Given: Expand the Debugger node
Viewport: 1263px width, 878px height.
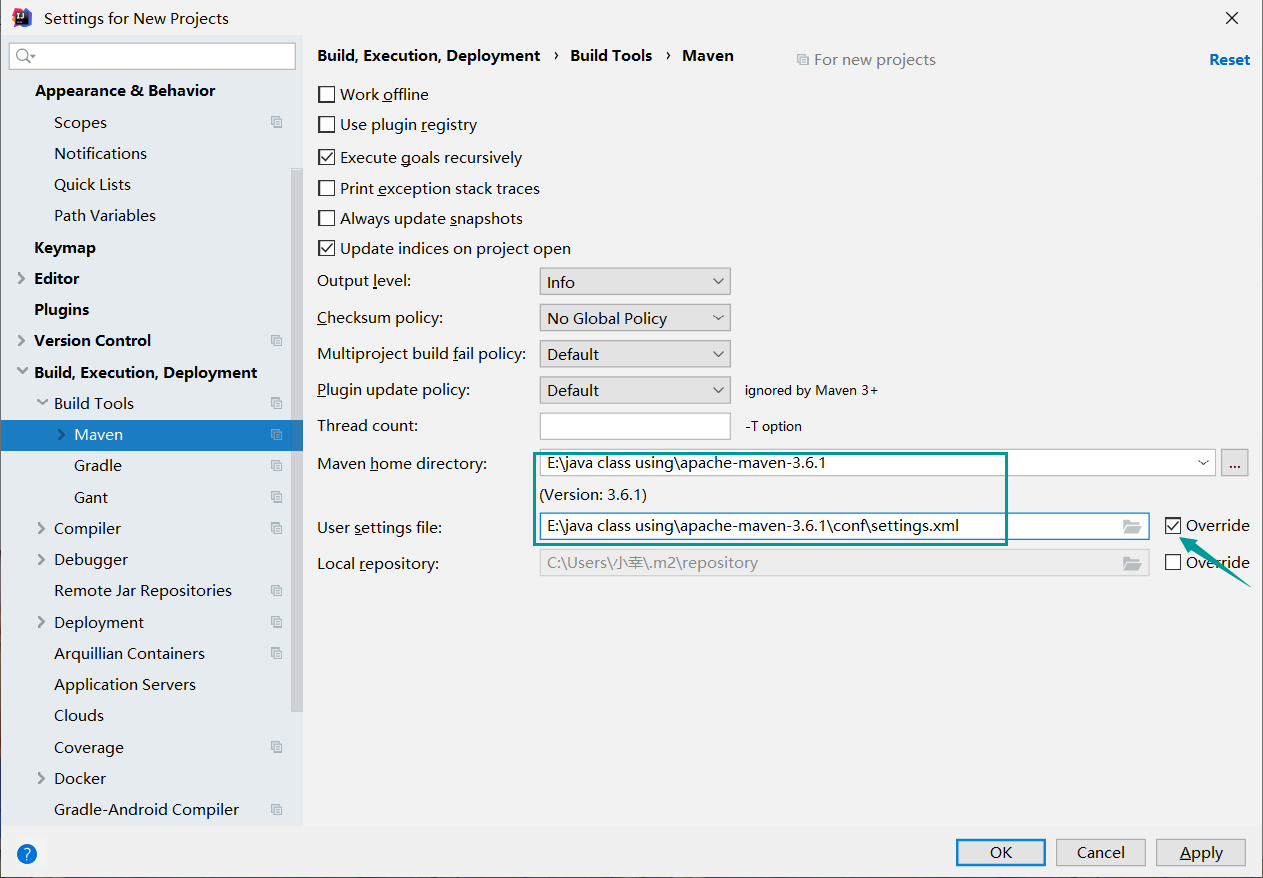Looking at the screenshot, I should [41, 560].
